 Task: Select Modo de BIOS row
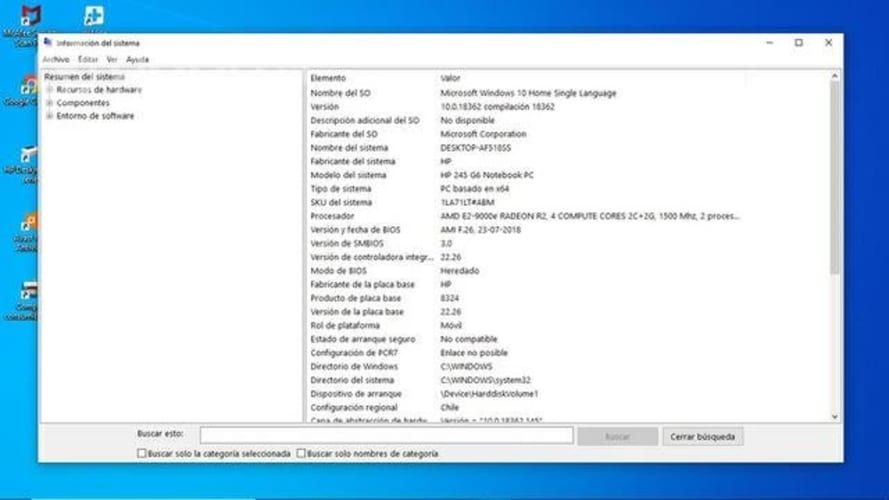[569, 270]
